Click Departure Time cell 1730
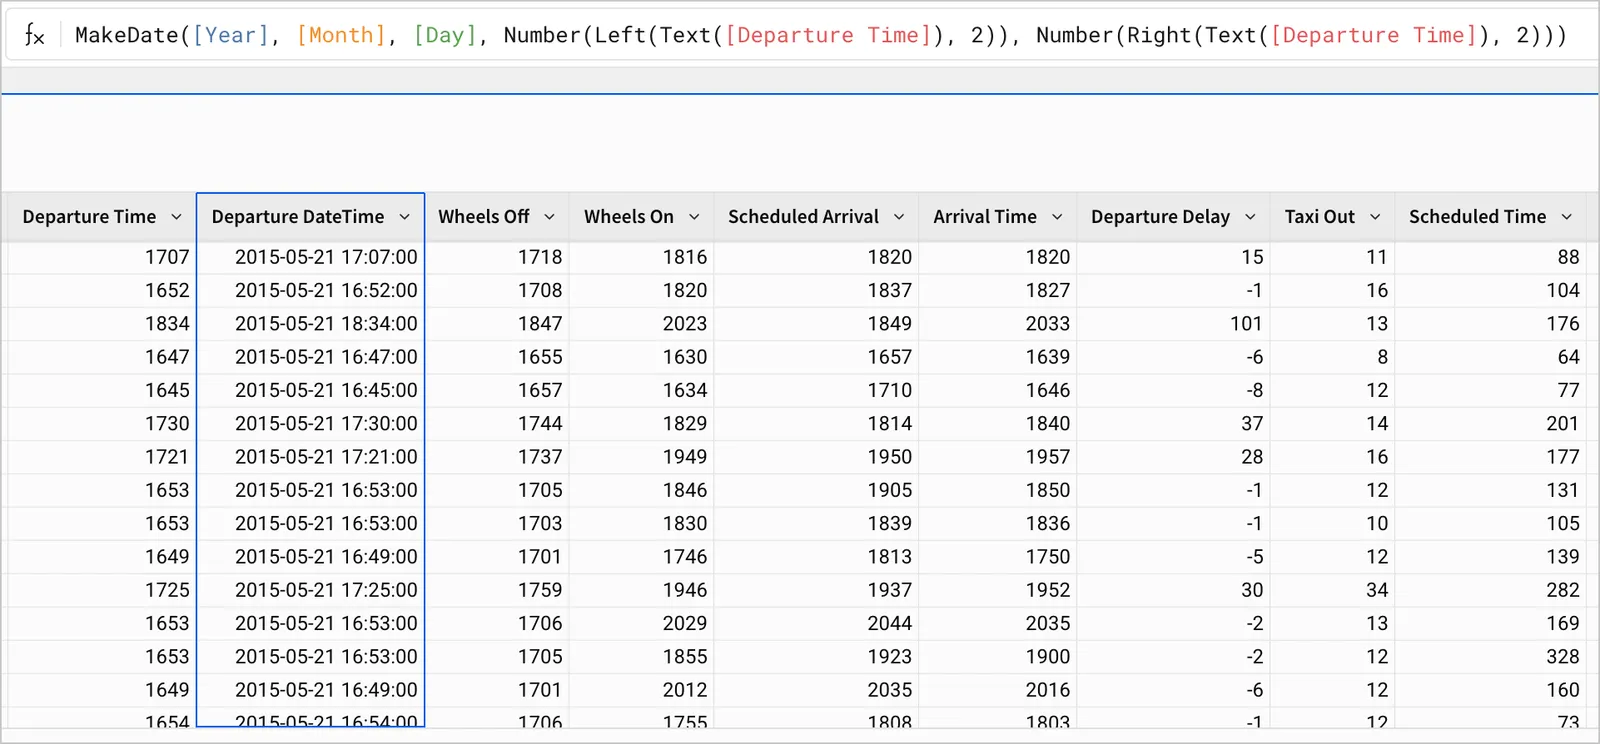Viewport: 1600px width, 744px height. click(x=101, y=423)
